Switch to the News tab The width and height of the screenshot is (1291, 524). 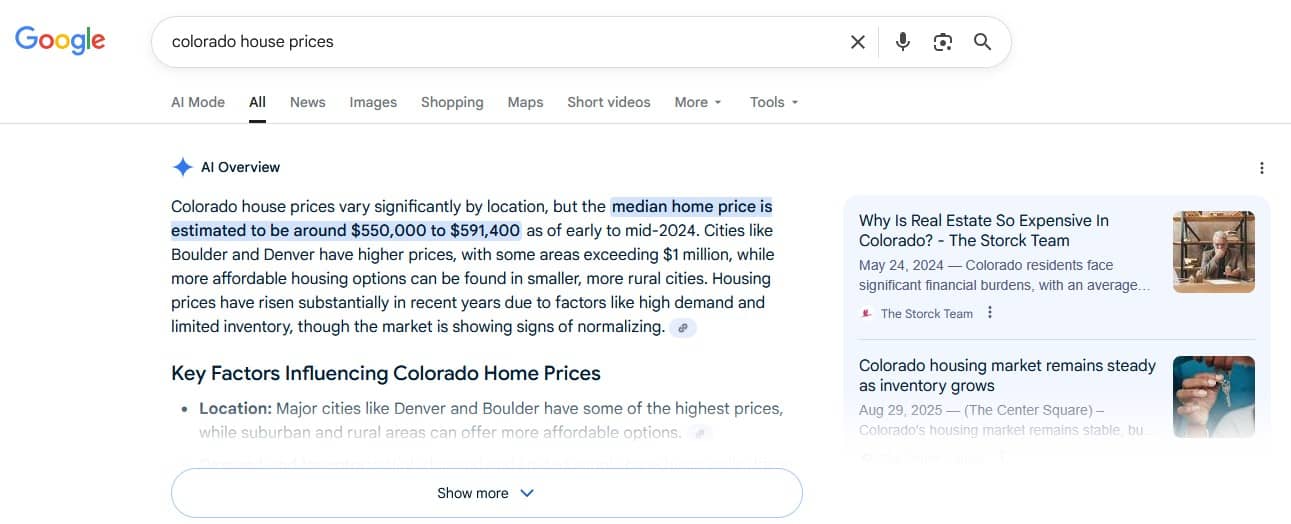coord(308,102)
